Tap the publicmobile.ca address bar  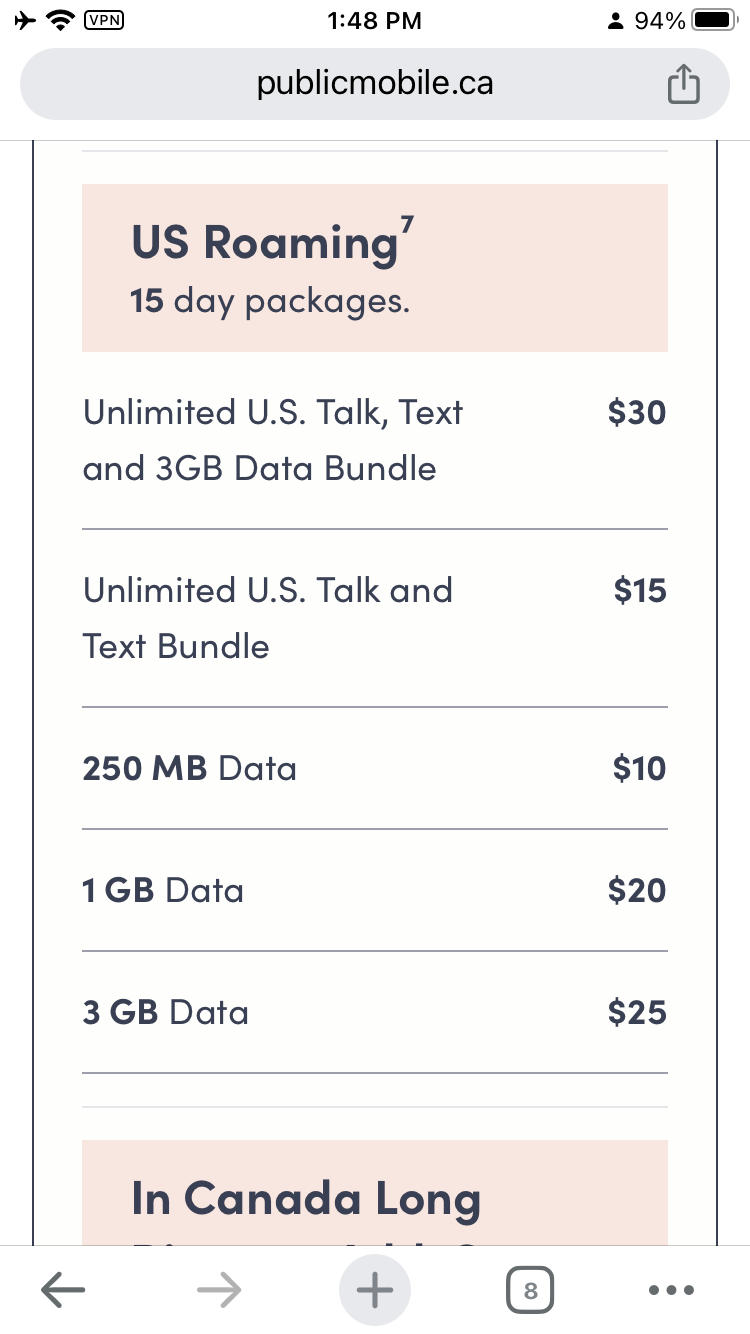coord(374,84)
